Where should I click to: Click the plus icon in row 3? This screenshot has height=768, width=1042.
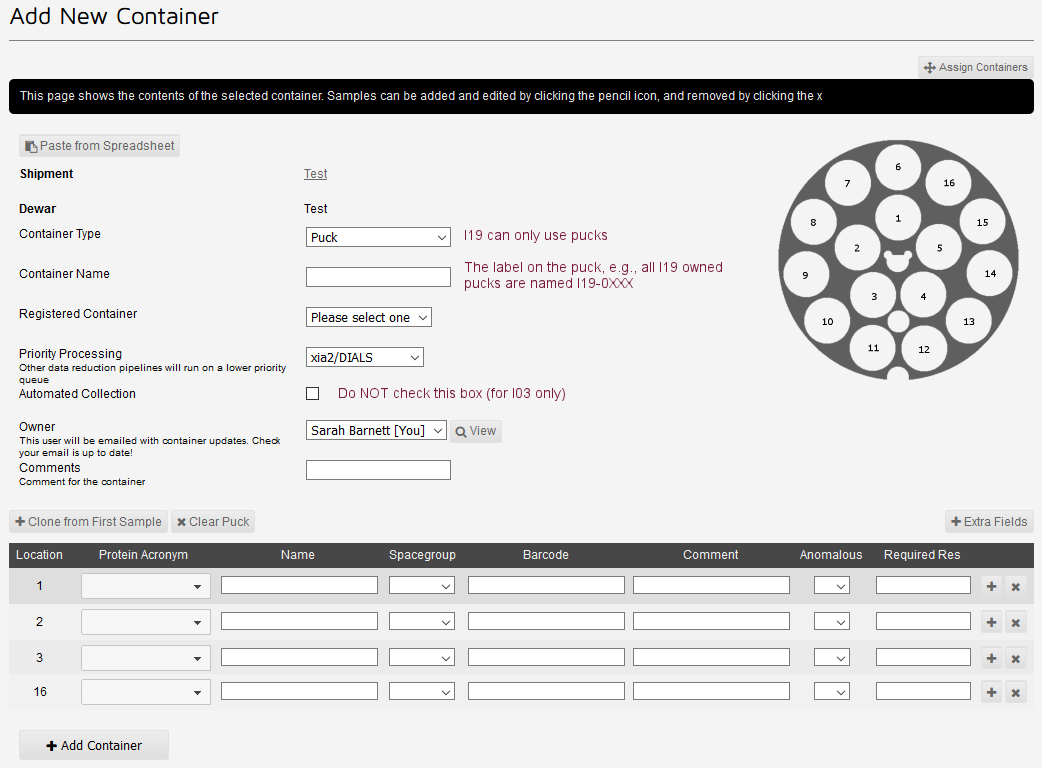(x=991, y=658)
